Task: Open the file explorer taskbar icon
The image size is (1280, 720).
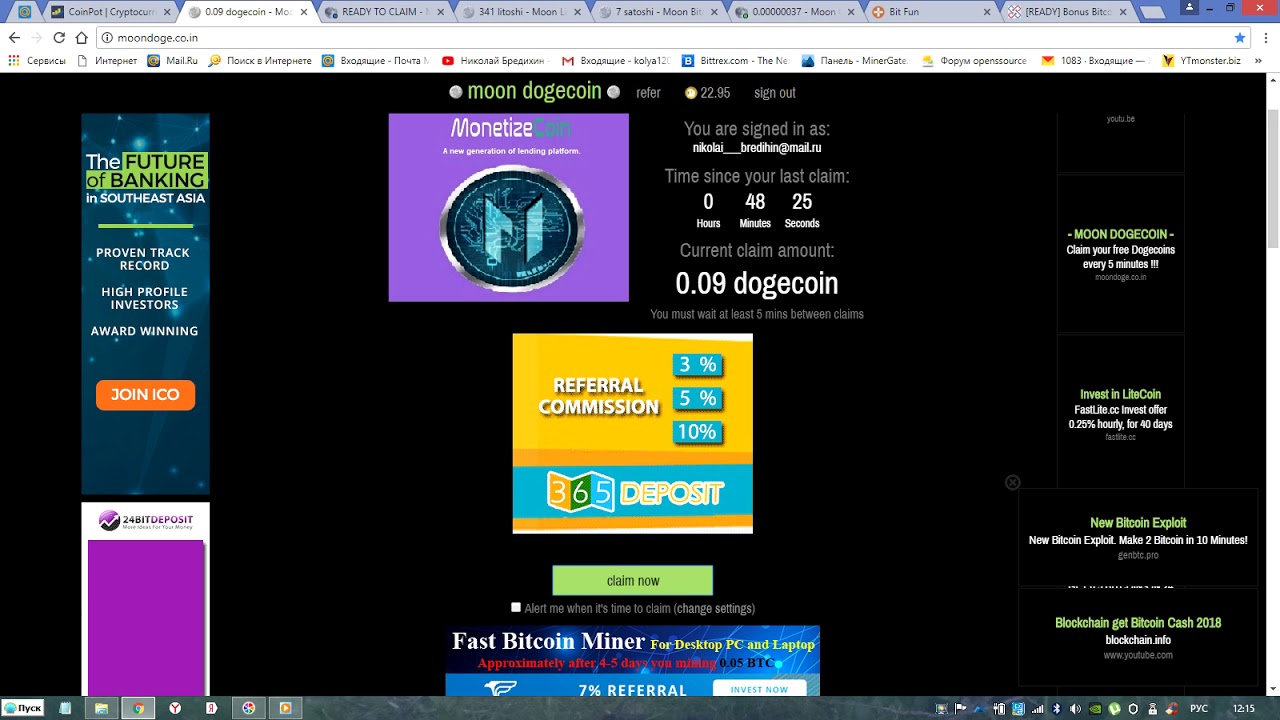Action: point(101,708)
